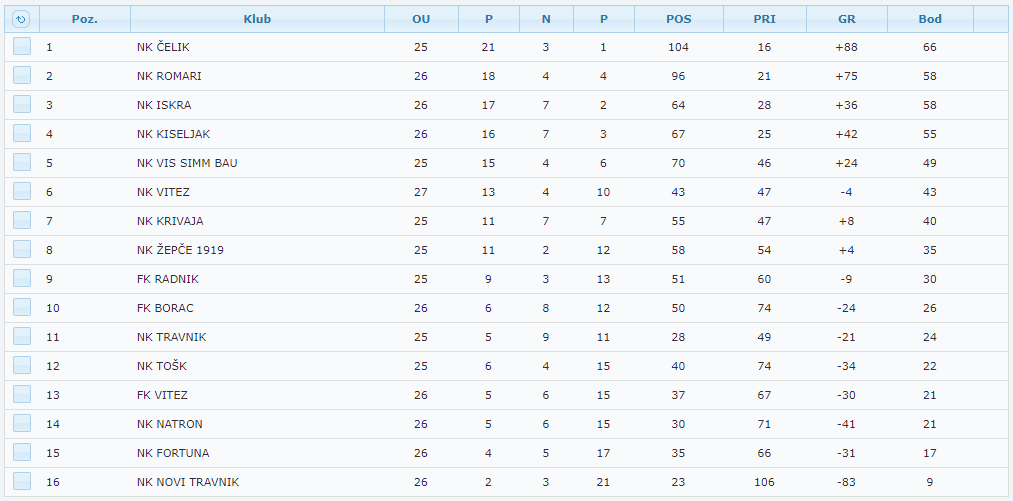Select checkbox next to NK KRIVAJA
The width and height of the screenshot is (1013, 501).
point(22,221)
